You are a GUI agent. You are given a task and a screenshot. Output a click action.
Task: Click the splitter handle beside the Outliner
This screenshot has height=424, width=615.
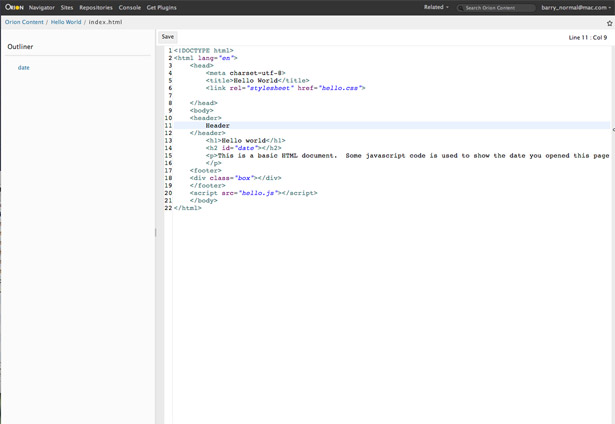pos(155,233)
